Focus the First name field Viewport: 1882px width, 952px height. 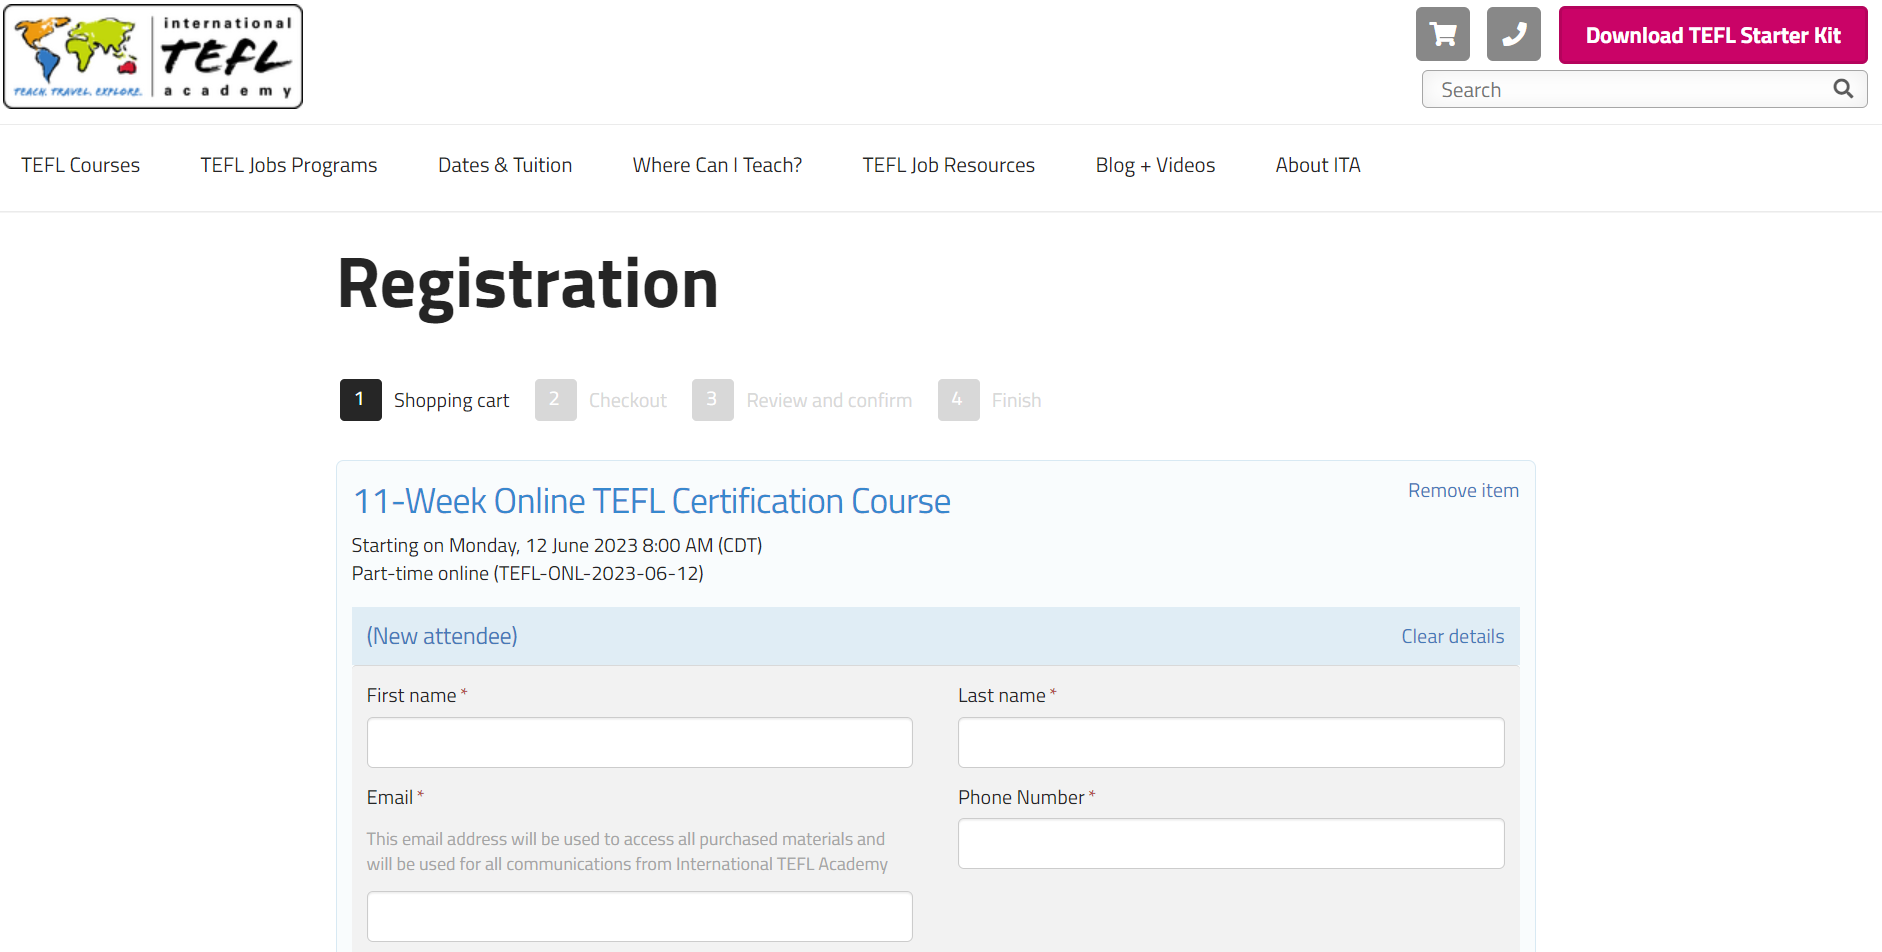pos(639,743)
